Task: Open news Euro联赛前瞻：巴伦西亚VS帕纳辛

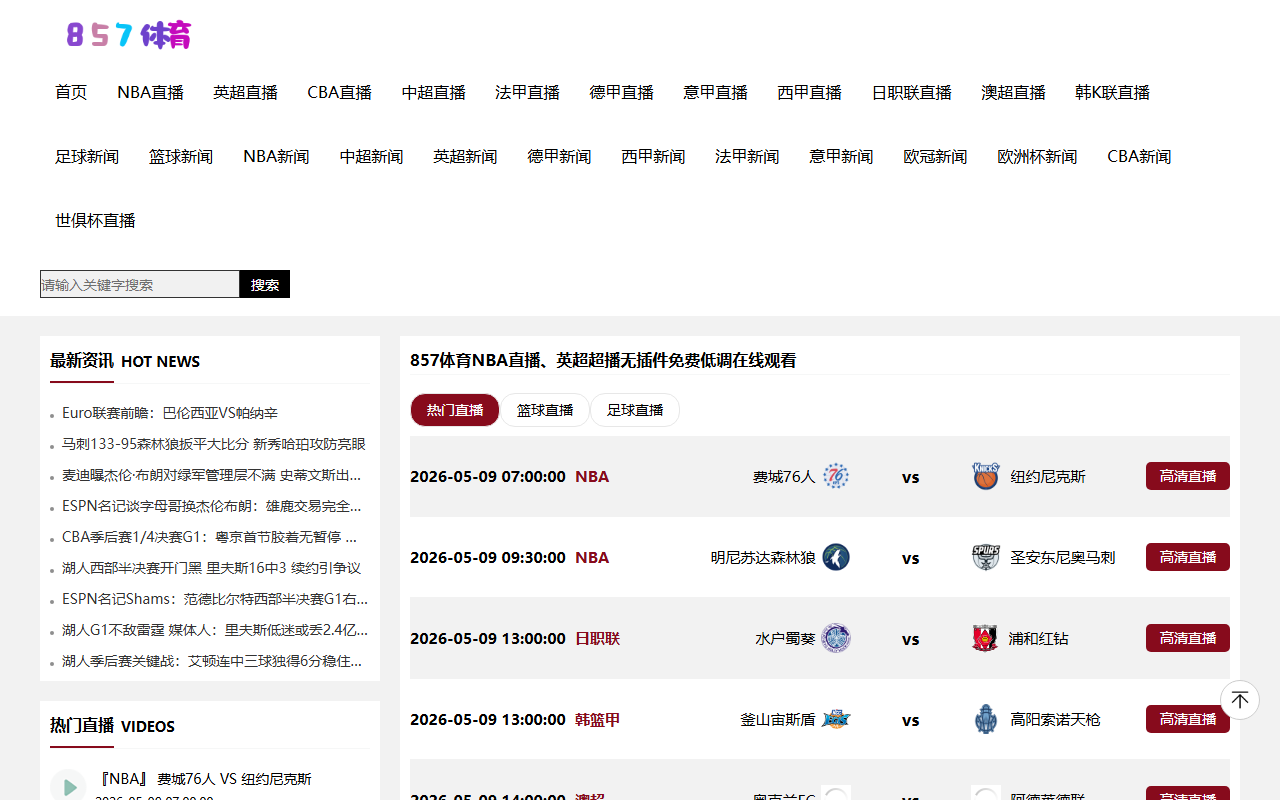Action: (x=170, y=413)
